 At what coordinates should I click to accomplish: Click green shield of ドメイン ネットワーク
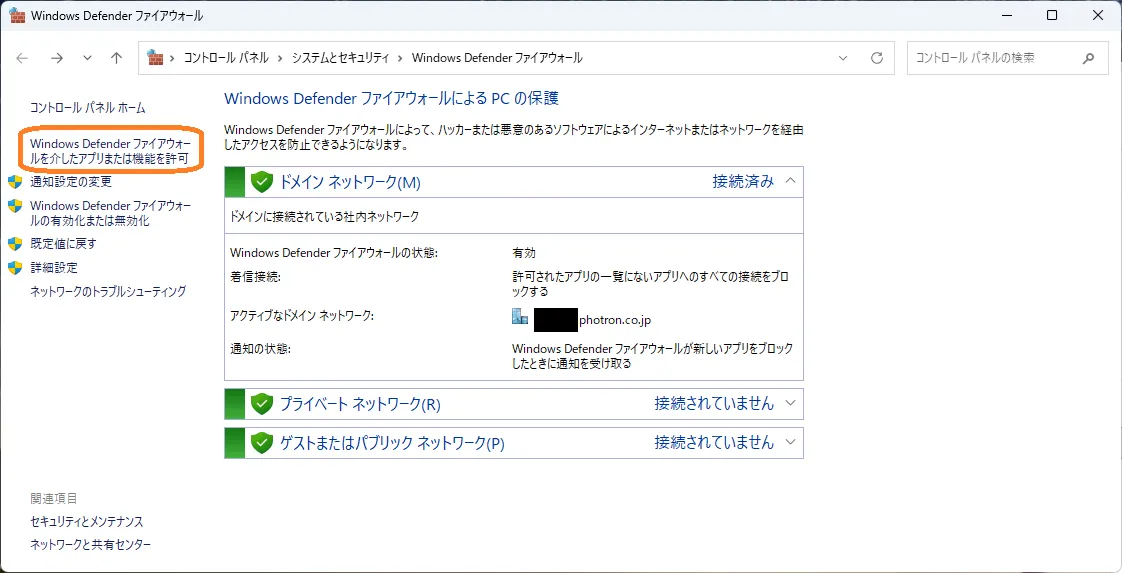pyautogui.click(x=262, y=182)
